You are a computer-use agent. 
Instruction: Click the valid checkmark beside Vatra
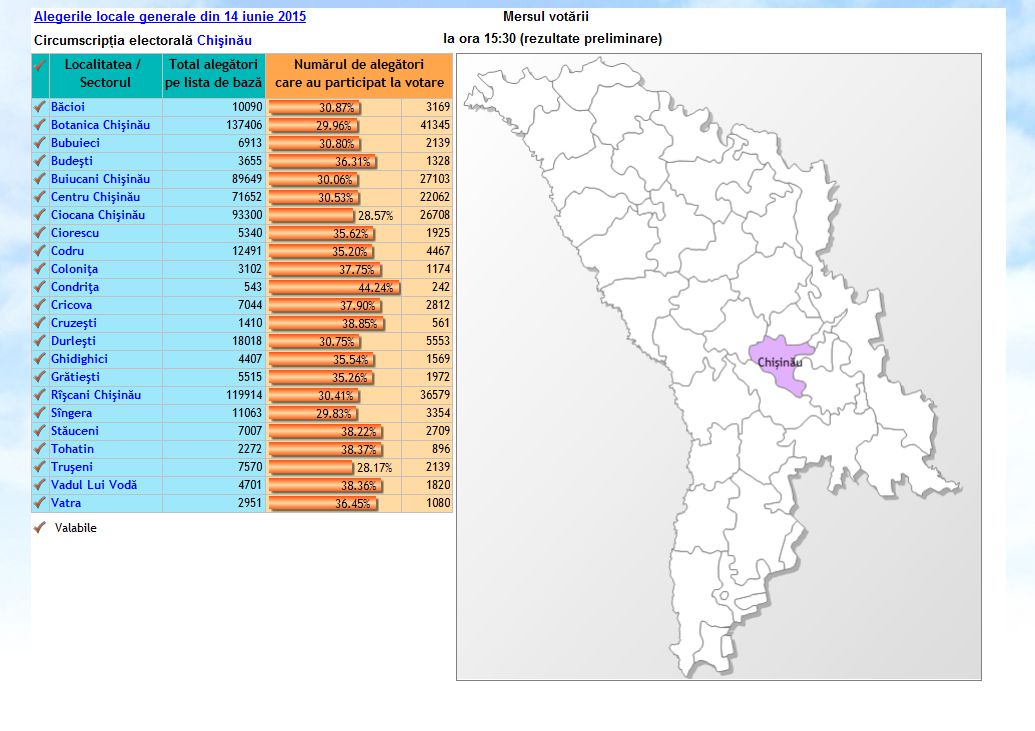40,503
